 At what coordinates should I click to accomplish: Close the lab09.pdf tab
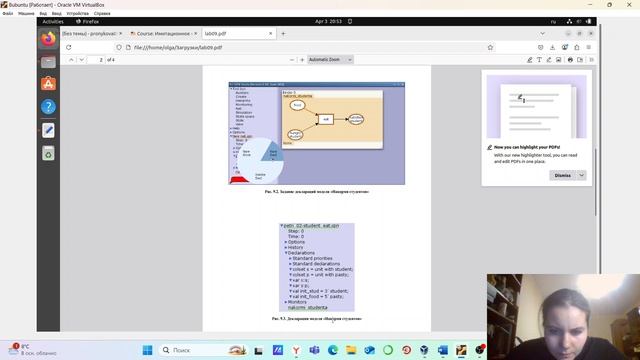[270, 33]
